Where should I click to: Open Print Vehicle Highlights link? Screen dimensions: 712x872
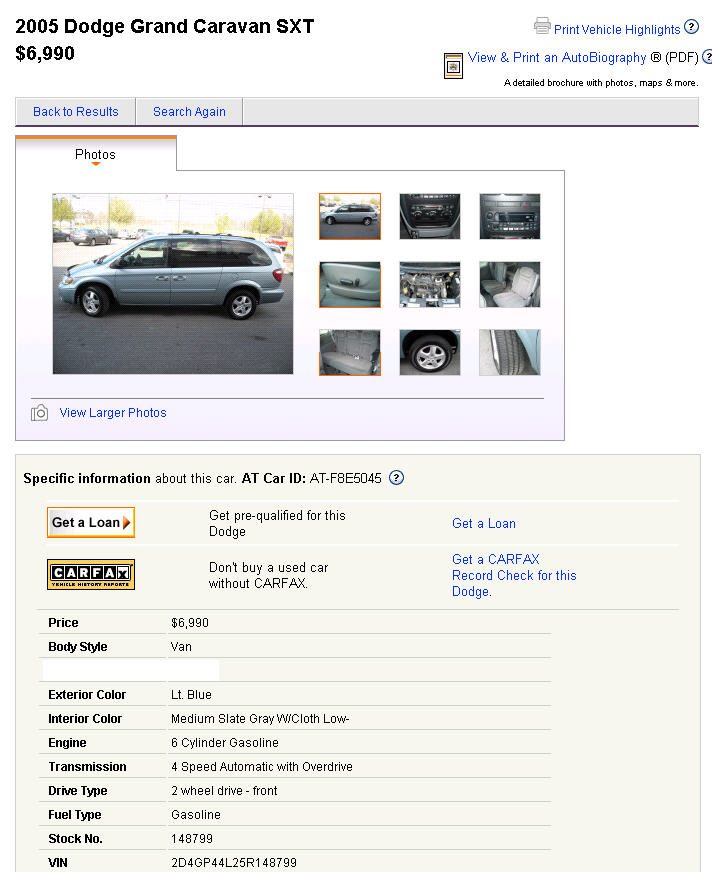(x=617, y=29)
